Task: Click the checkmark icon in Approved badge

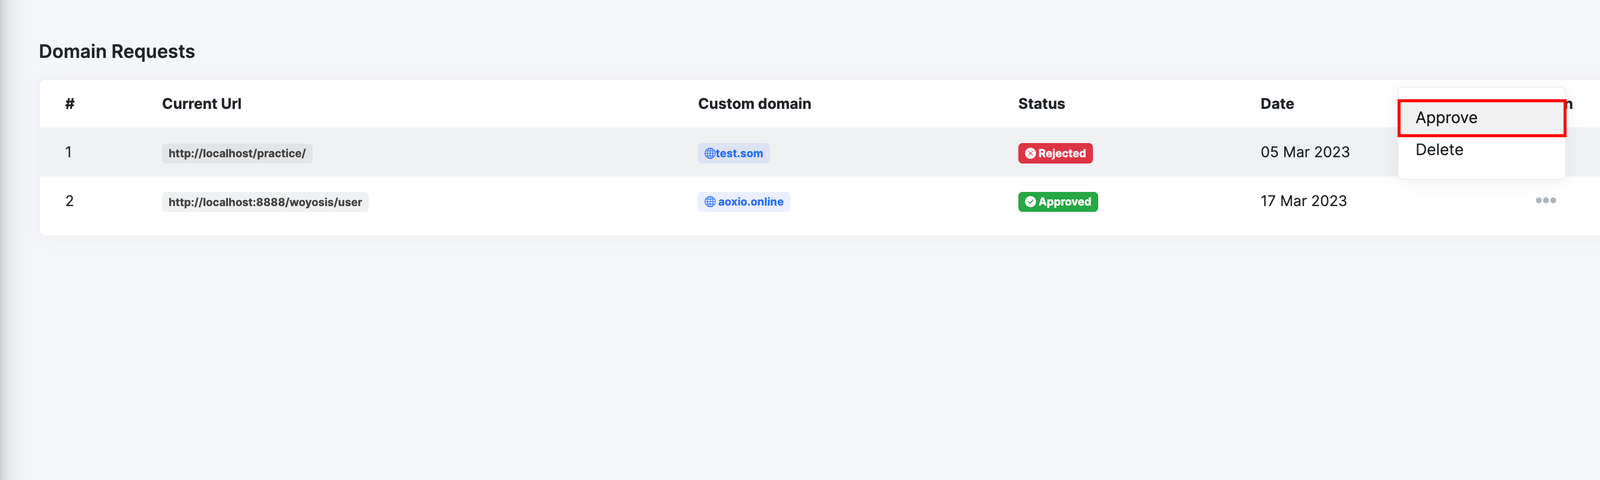Action: [1030, 202]
